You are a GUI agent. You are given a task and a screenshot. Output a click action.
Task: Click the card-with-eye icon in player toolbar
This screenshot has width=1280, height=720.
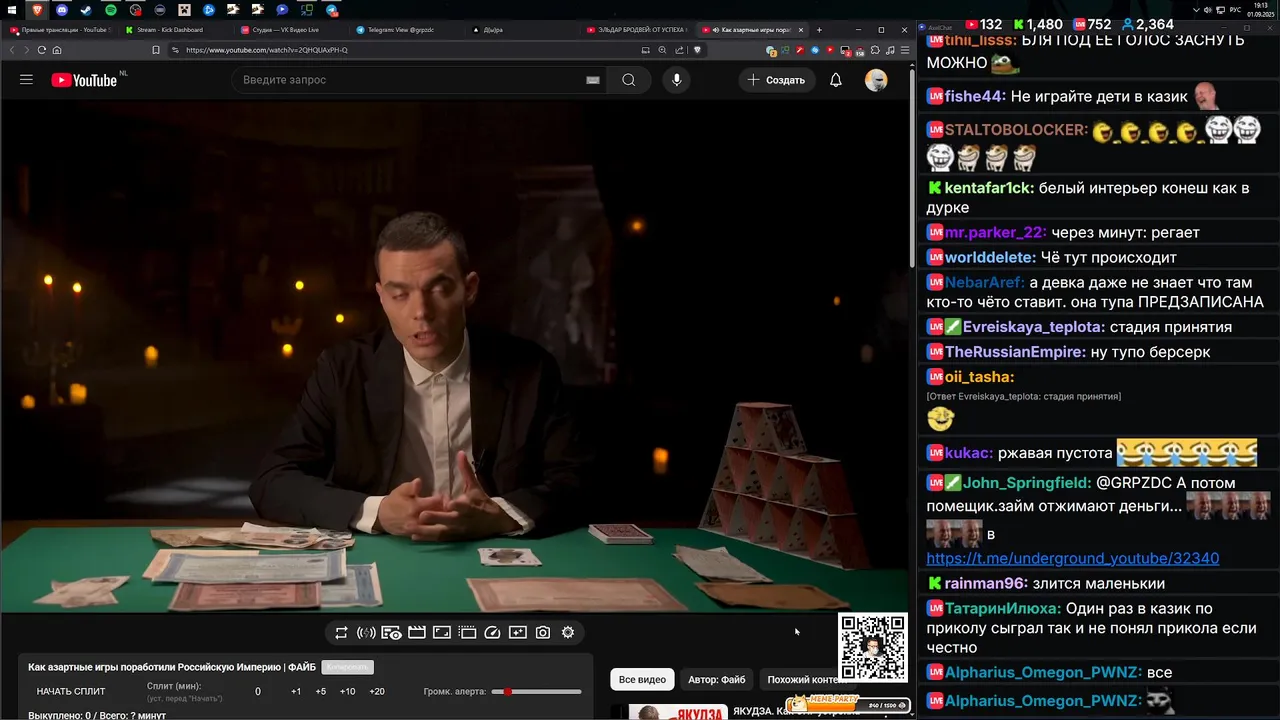(391, 632)
